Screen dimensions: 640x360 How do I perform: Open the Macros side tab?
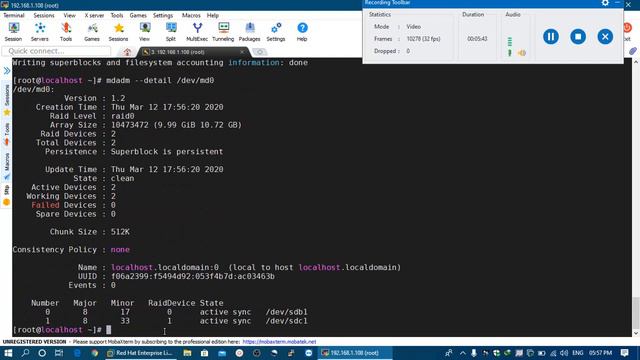pyautogui.click(x=7, y=166)
